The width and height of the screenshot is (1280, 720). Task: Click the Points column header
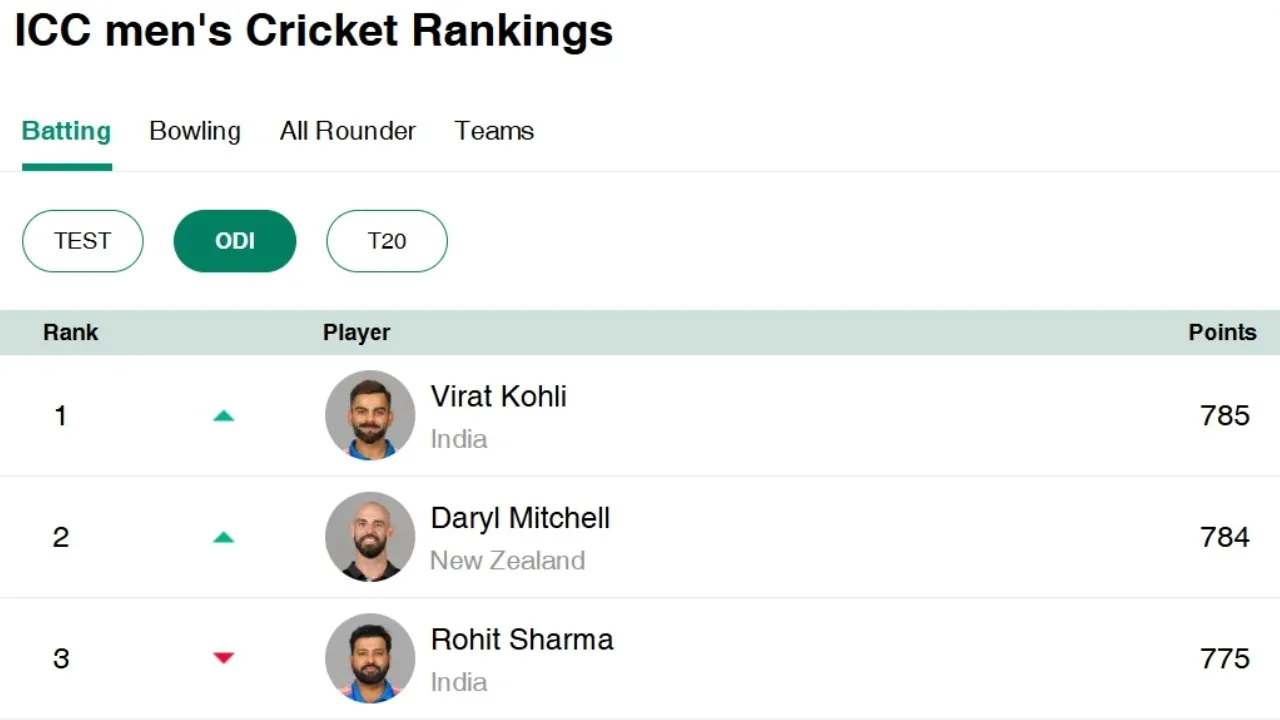(1222, 333)
